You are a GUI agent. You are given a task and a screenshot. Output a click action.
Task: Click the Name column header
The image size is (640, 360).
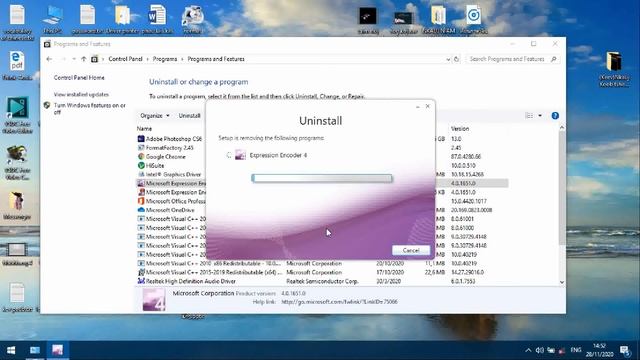coord(144,129)
